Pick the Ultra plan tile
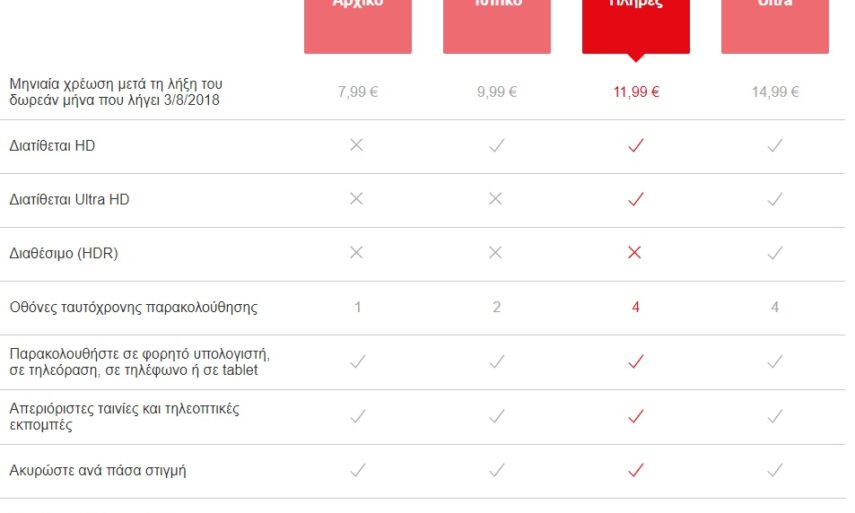 [774, 24]
